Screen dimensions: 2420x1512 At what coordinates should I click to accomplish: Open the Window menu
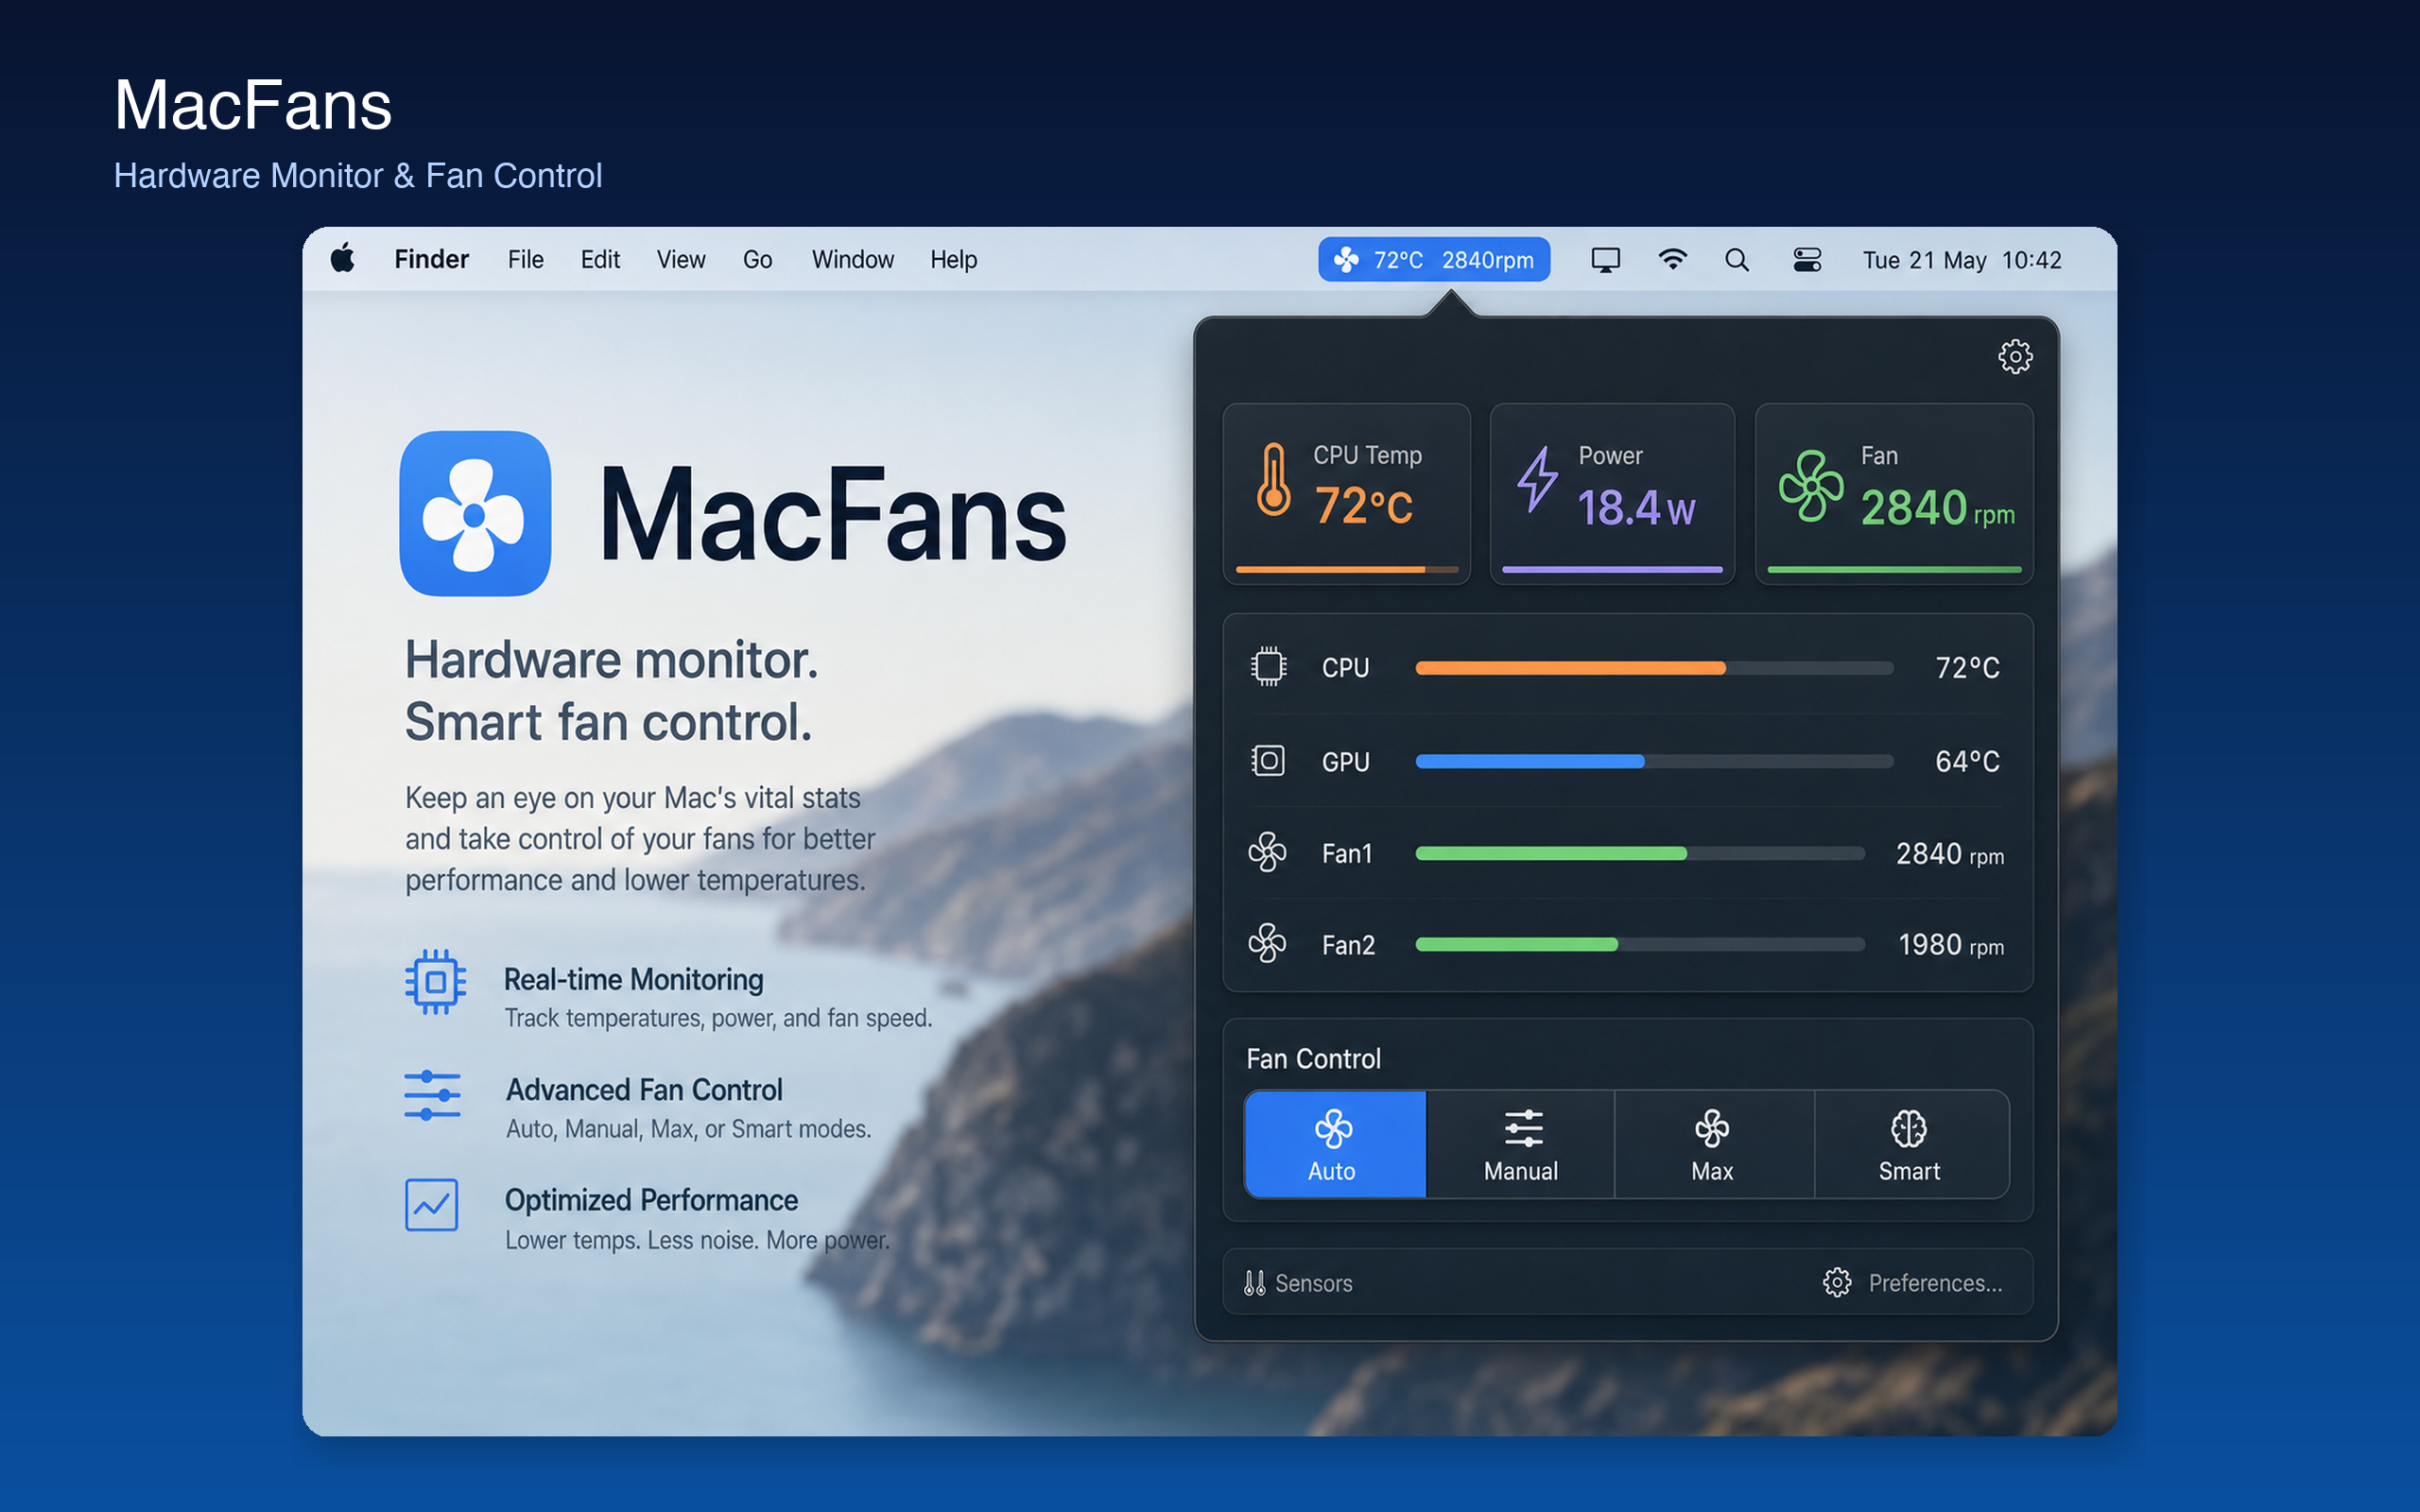852,260
